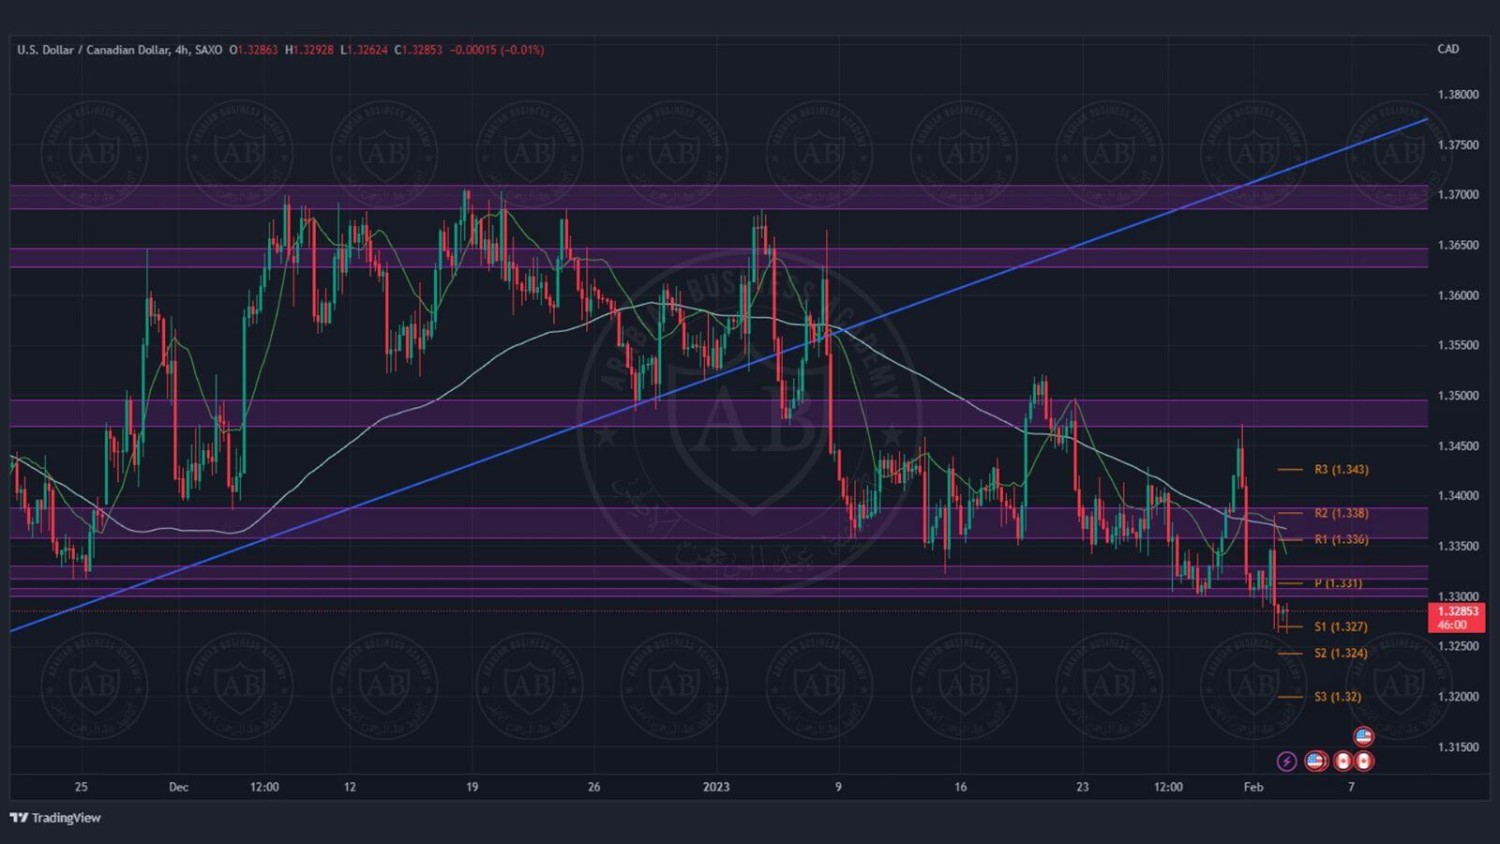Click the 1.32000 price axis label
The image size is (1500, 844).
pos(1458,697)
